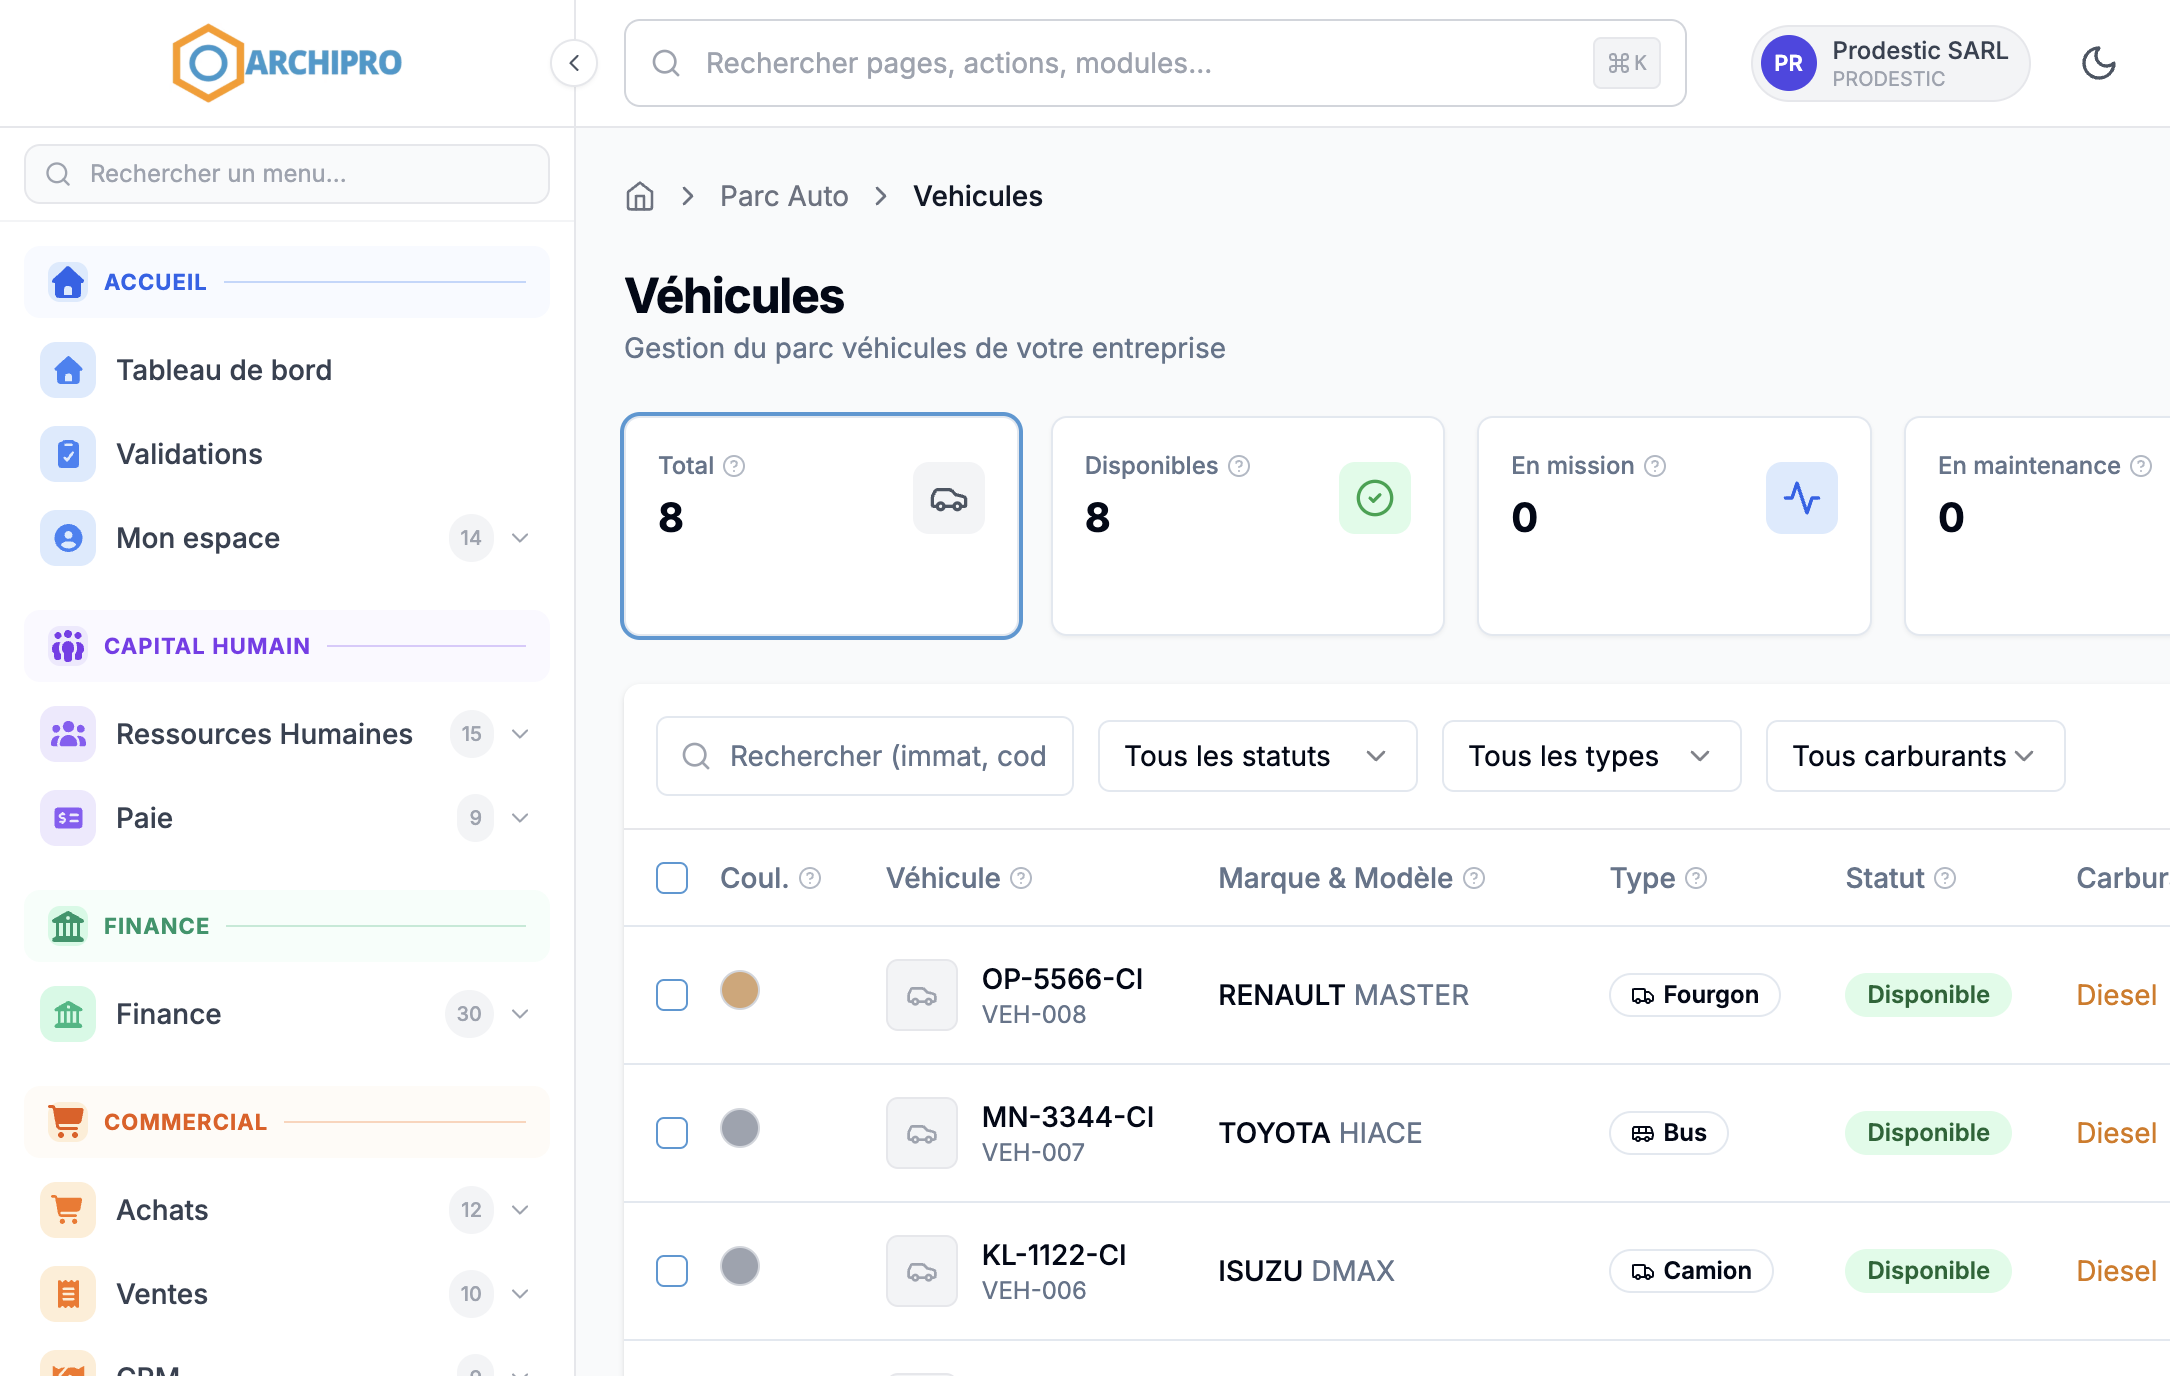This screenshot has height=1376, width=2170.
Task: Tick the checkbox for TOYOTA HIACE row
Action: pos(672,1133)
